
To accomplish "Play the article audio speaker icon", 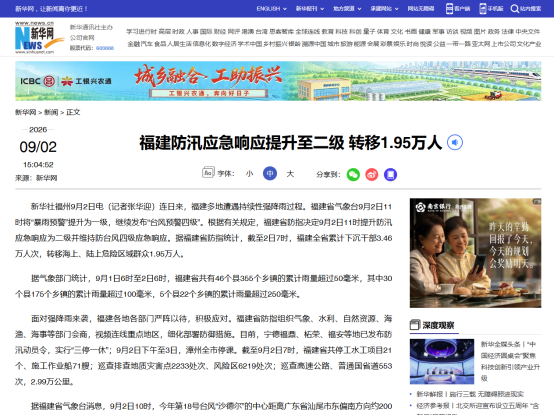I will click(x=455, y=142).
